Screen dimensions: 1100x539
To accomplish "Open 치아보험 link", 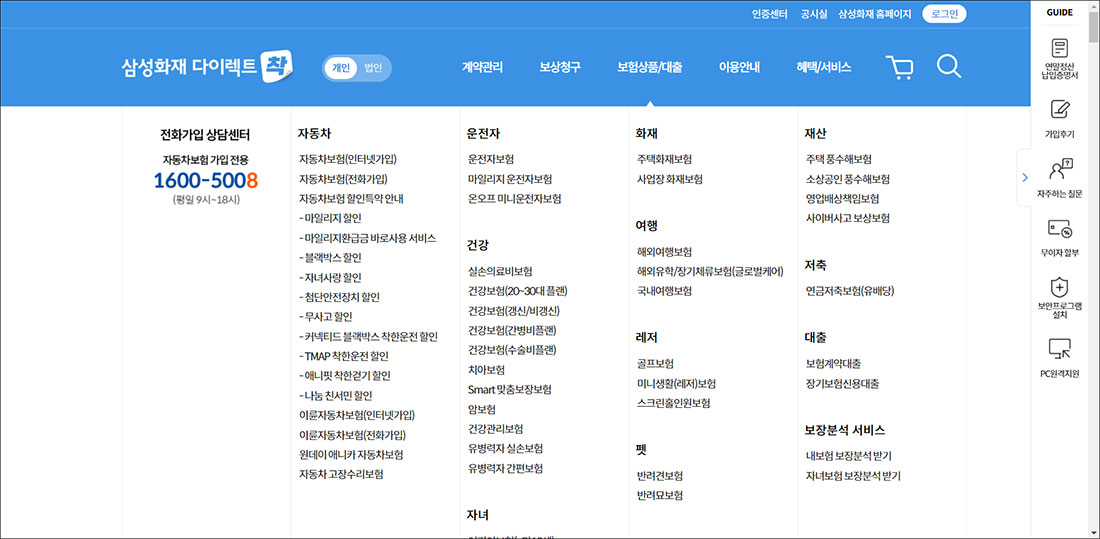I will (486, 369).
